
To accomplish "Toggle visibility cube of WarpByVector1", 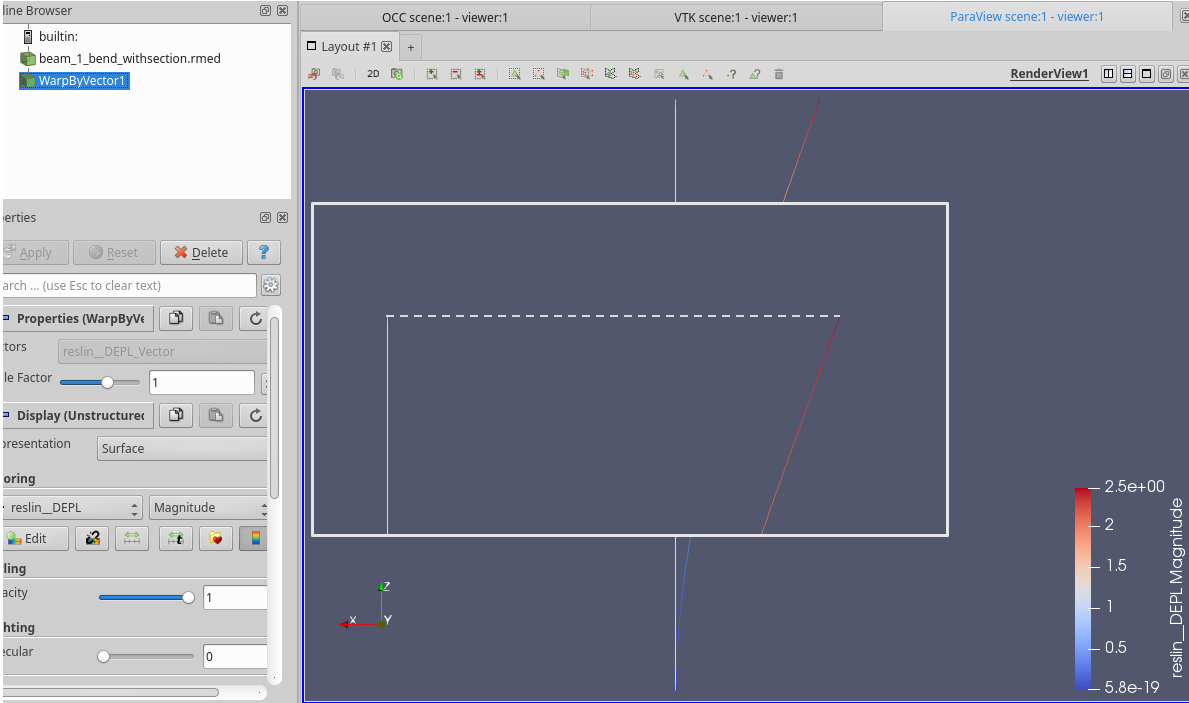I will (28, 80).
